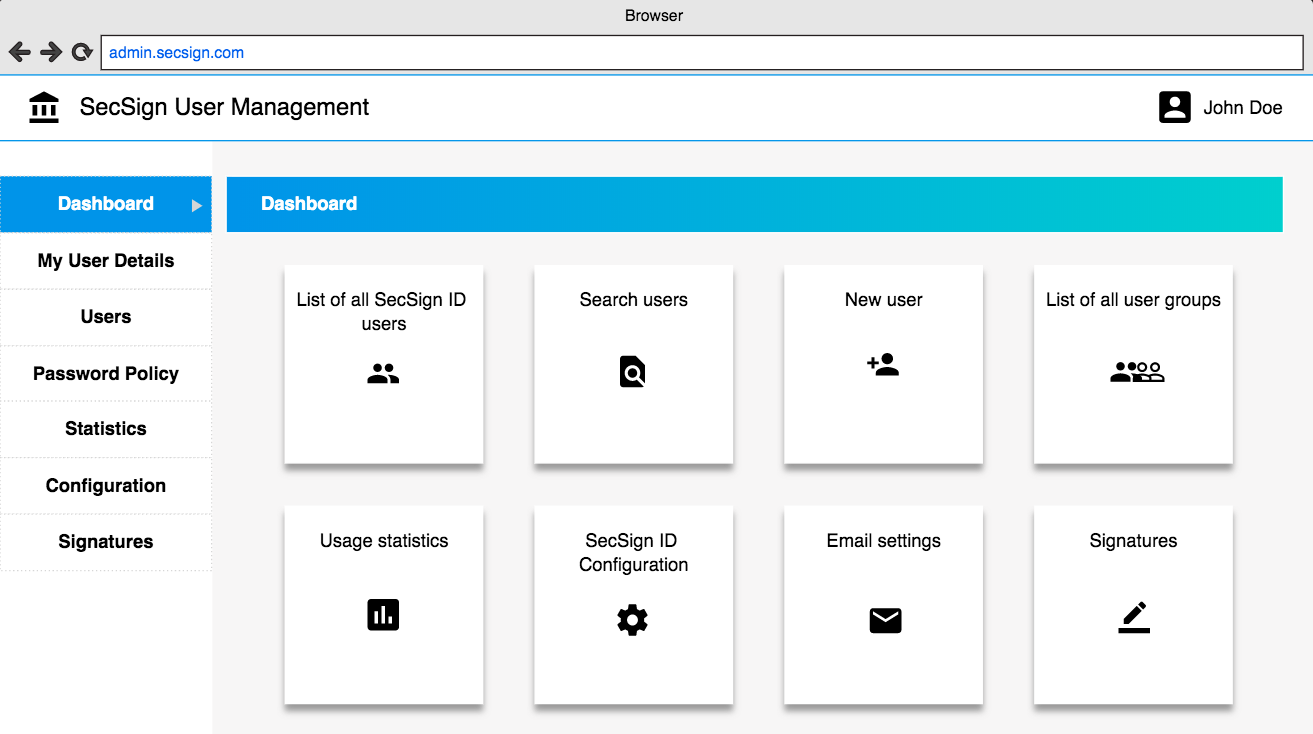Viewport: 1313px width, 734px height.
Task: Click the pen icon under Signatures card
Action: pyautogui.click(x=1134, y=618)
